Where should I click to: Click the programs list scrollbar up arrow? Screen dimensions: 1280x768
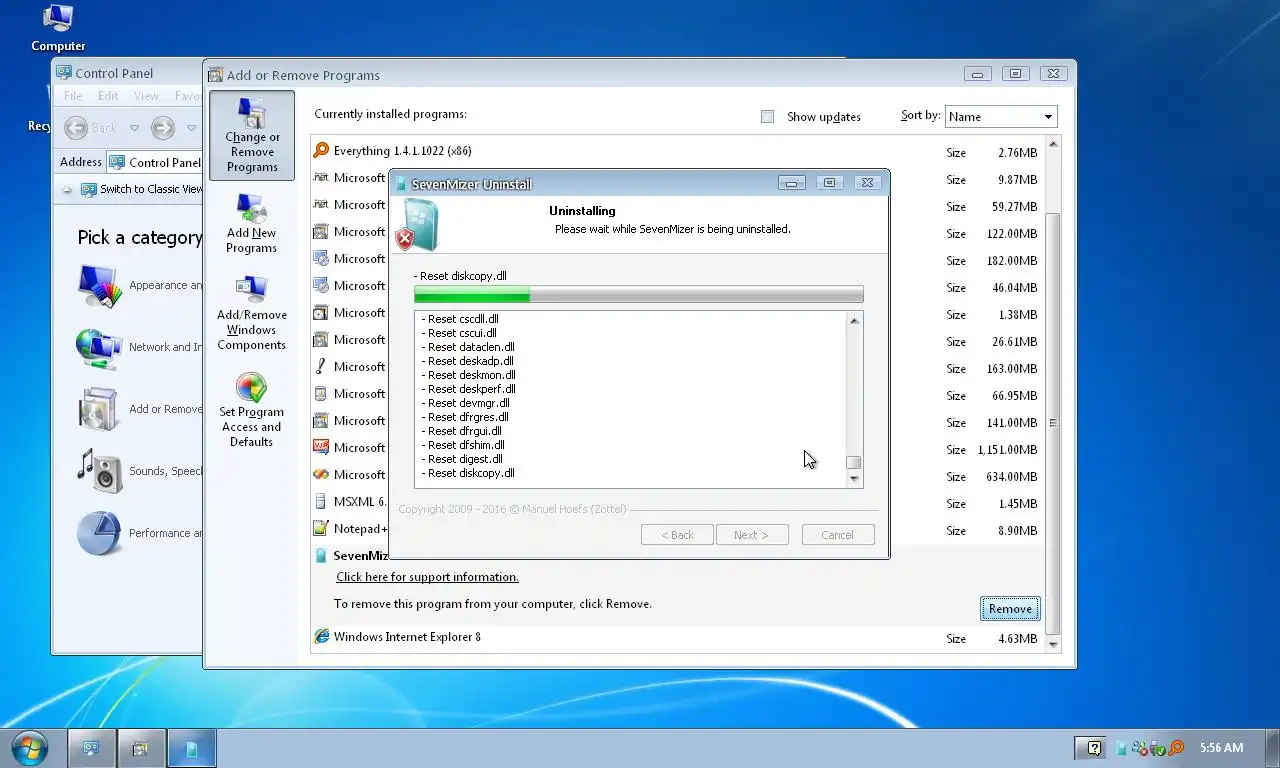(1052, 145)
